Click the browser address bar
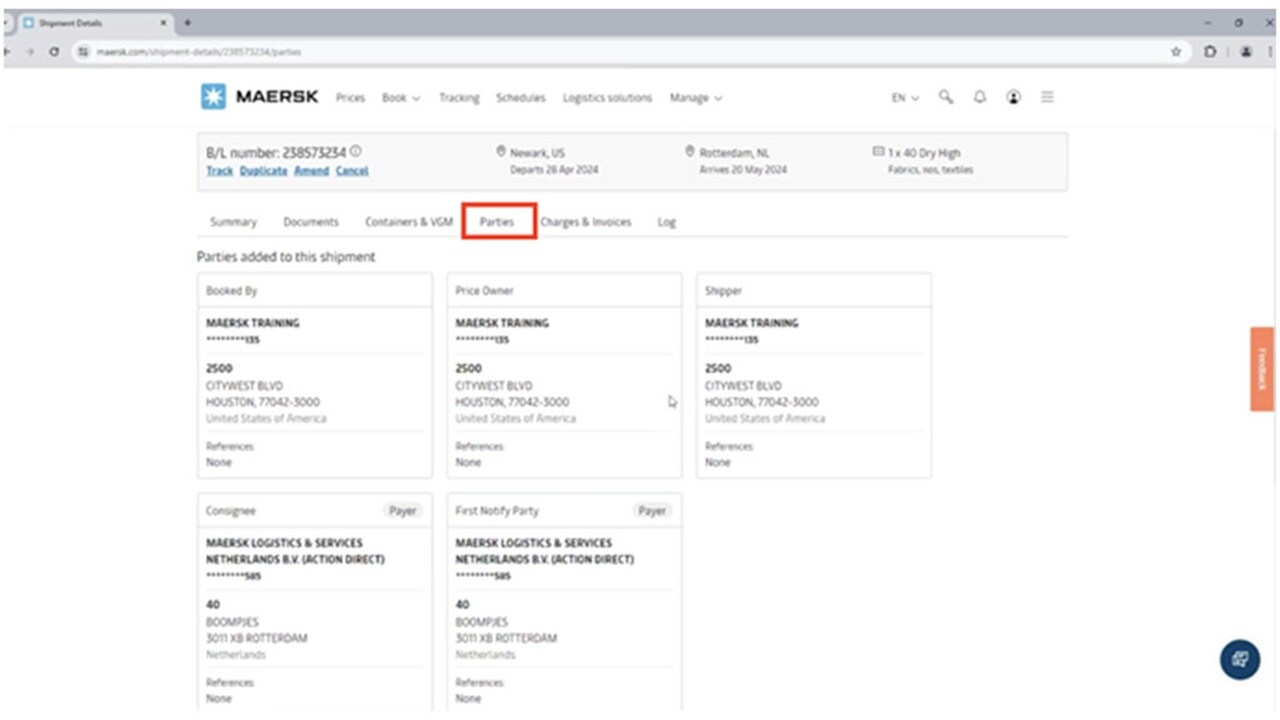This screenshot has width=1280, height=720. coord(600,51)
